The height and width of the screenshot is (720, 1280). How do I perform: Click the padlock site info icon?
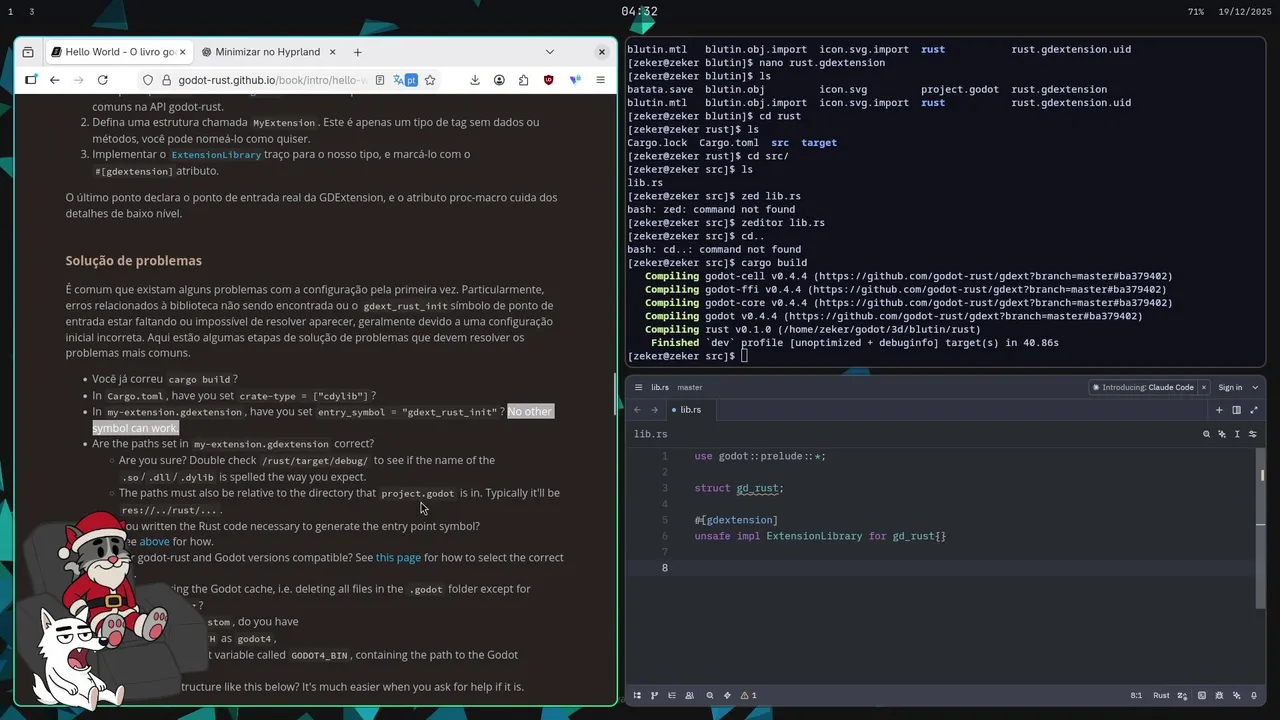pyautogui.click(x=165, y=80)
